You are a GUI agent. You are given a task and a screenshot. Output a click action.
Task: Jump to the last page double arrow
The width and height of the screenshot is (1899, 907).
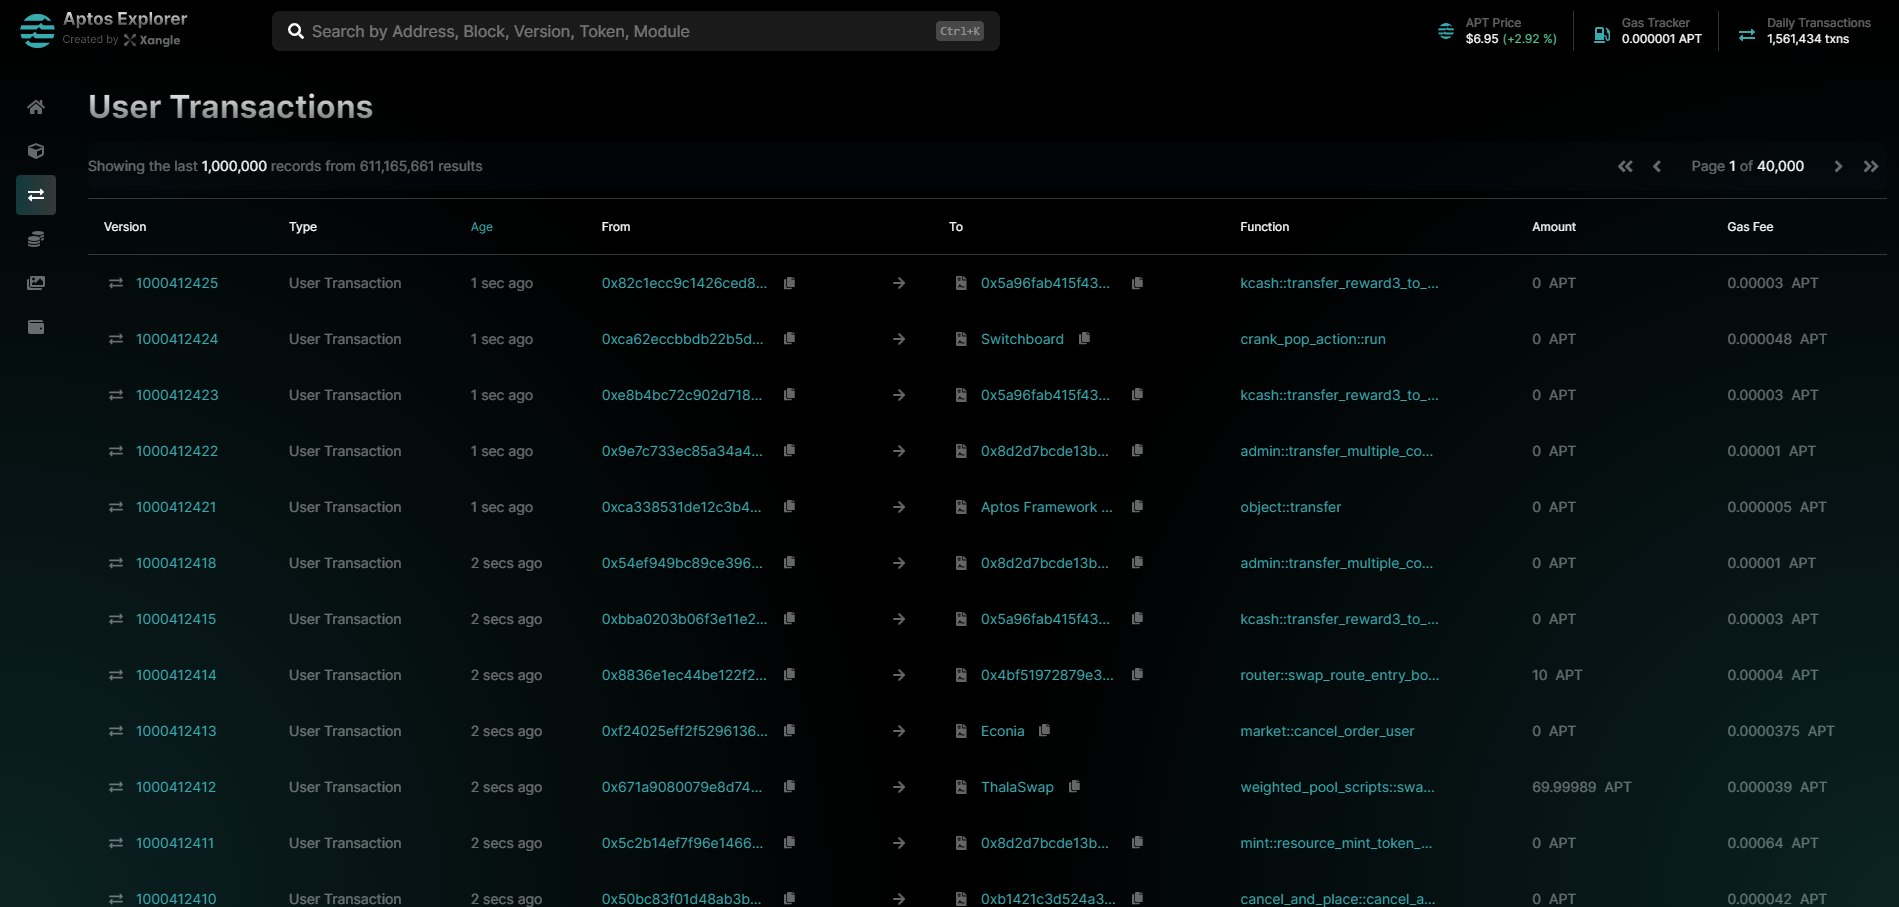[1870, 166]
